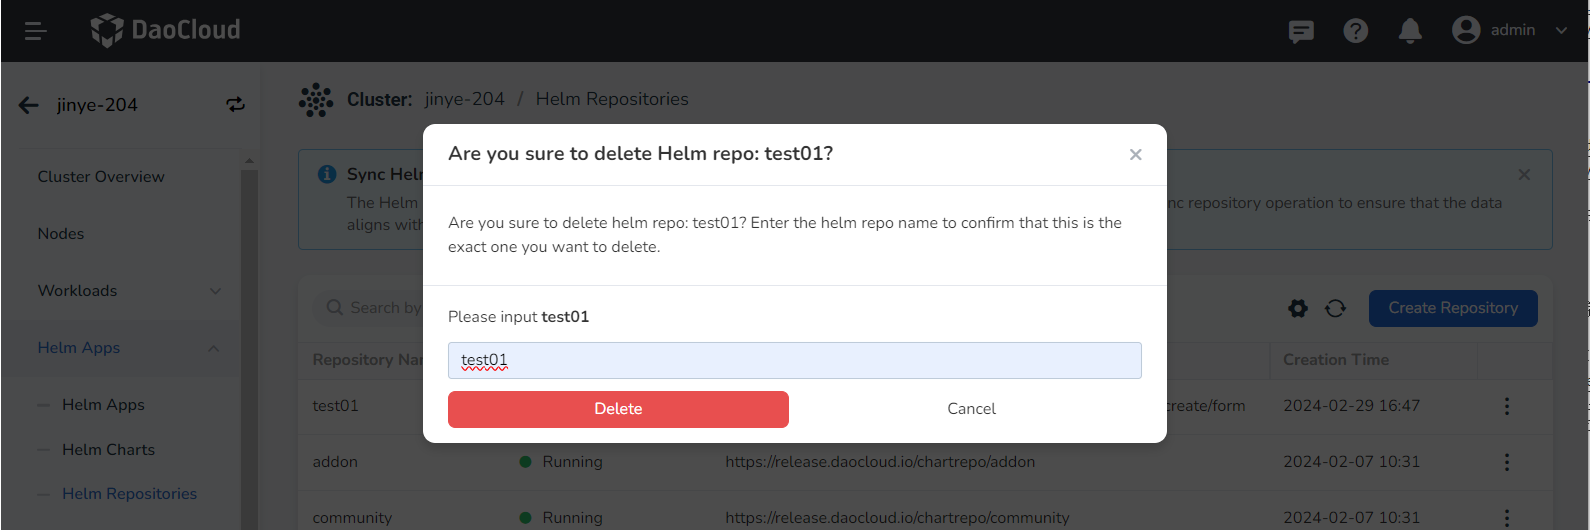Screen dimensions: 1590x530
Task: Open table settings gear icon
Action: (x=1298, y=308)
